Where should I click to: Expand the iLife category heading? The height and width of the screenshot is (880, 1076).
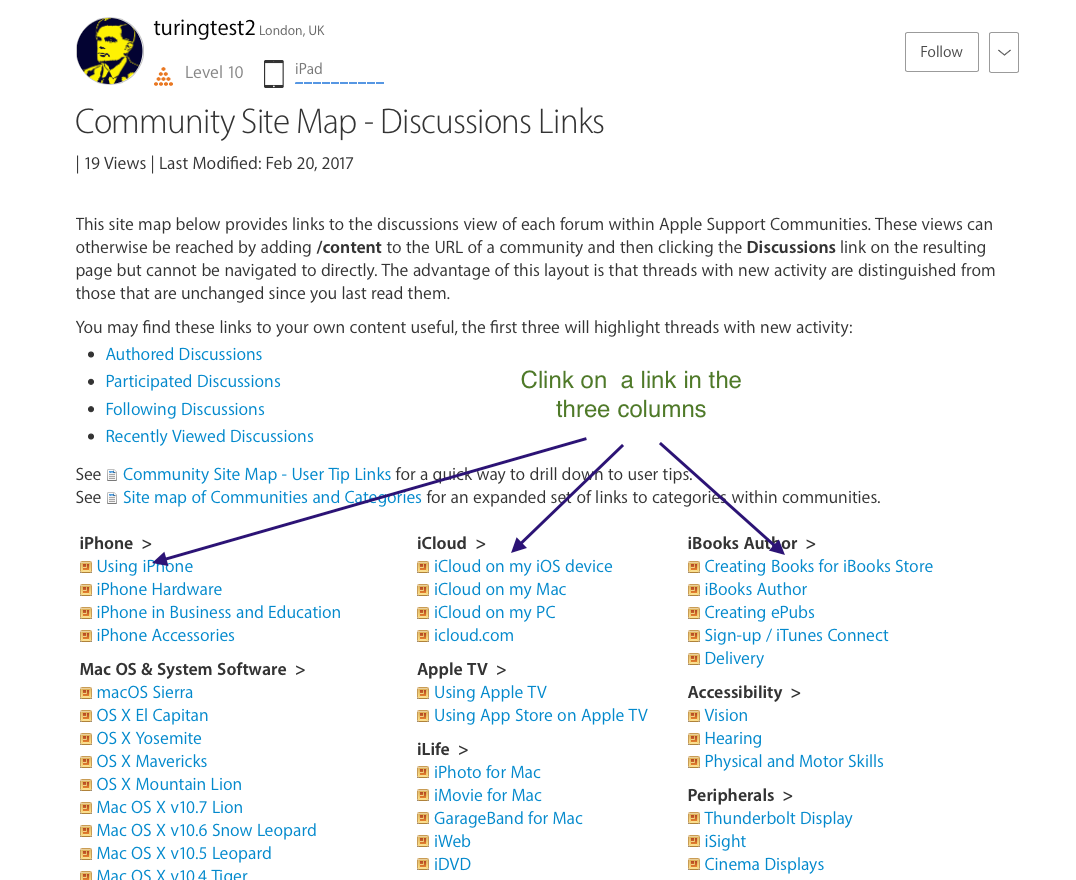[443, 749]
